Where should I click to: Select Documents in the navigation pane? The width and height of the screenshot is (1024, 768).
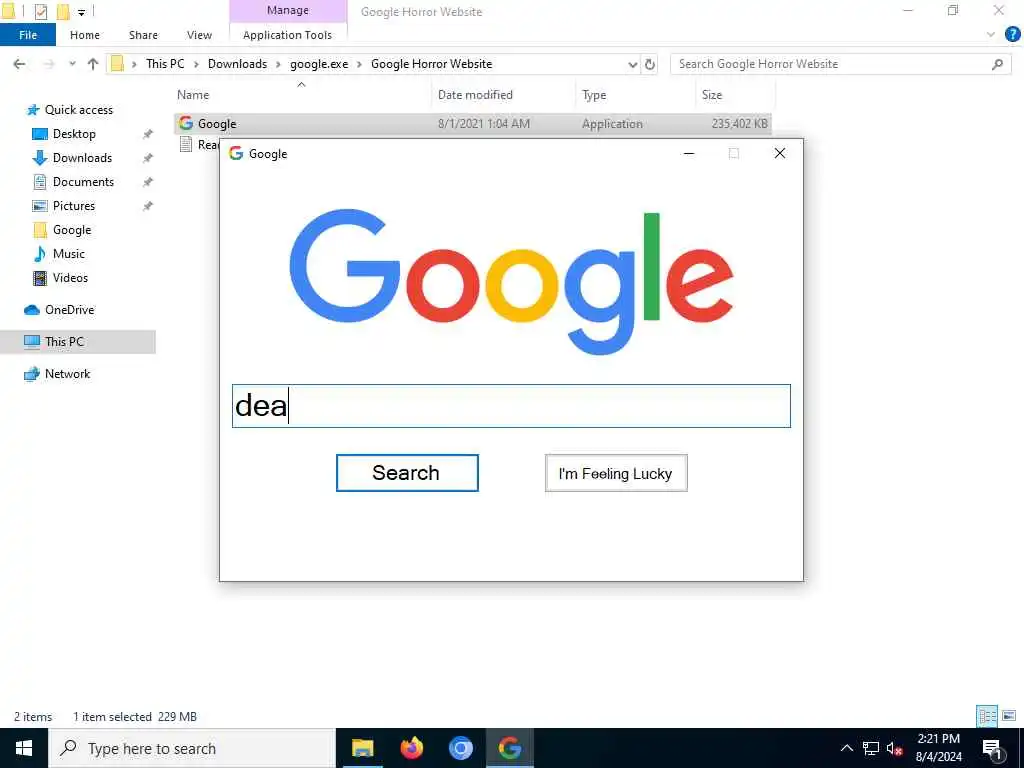pyautogui.click(x=83, y=182)
